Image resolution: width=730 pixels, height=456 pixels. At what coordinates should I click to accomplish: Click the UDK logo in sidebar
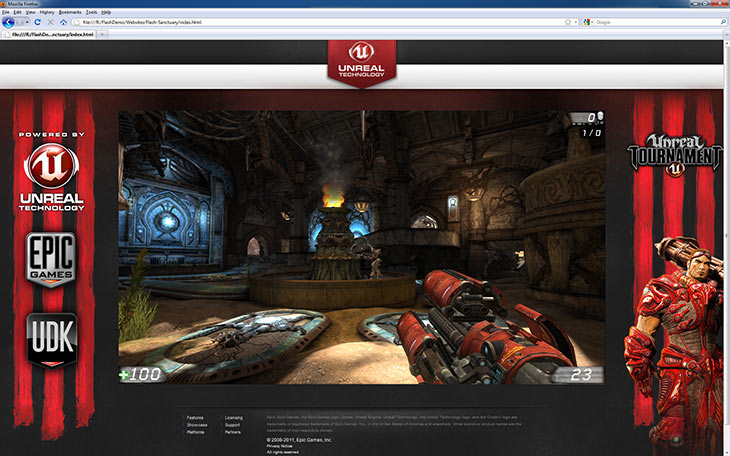point(52,337)
